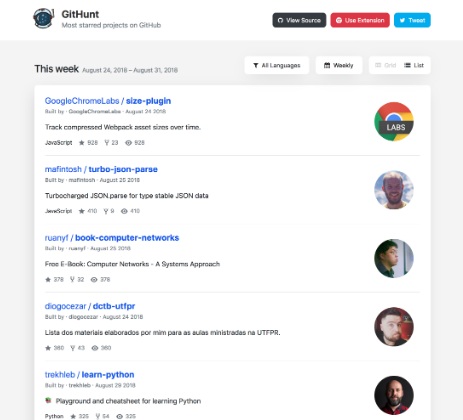
Task: Click star icon on dctb-utfpr row
Action: click(x=48, y=348)
